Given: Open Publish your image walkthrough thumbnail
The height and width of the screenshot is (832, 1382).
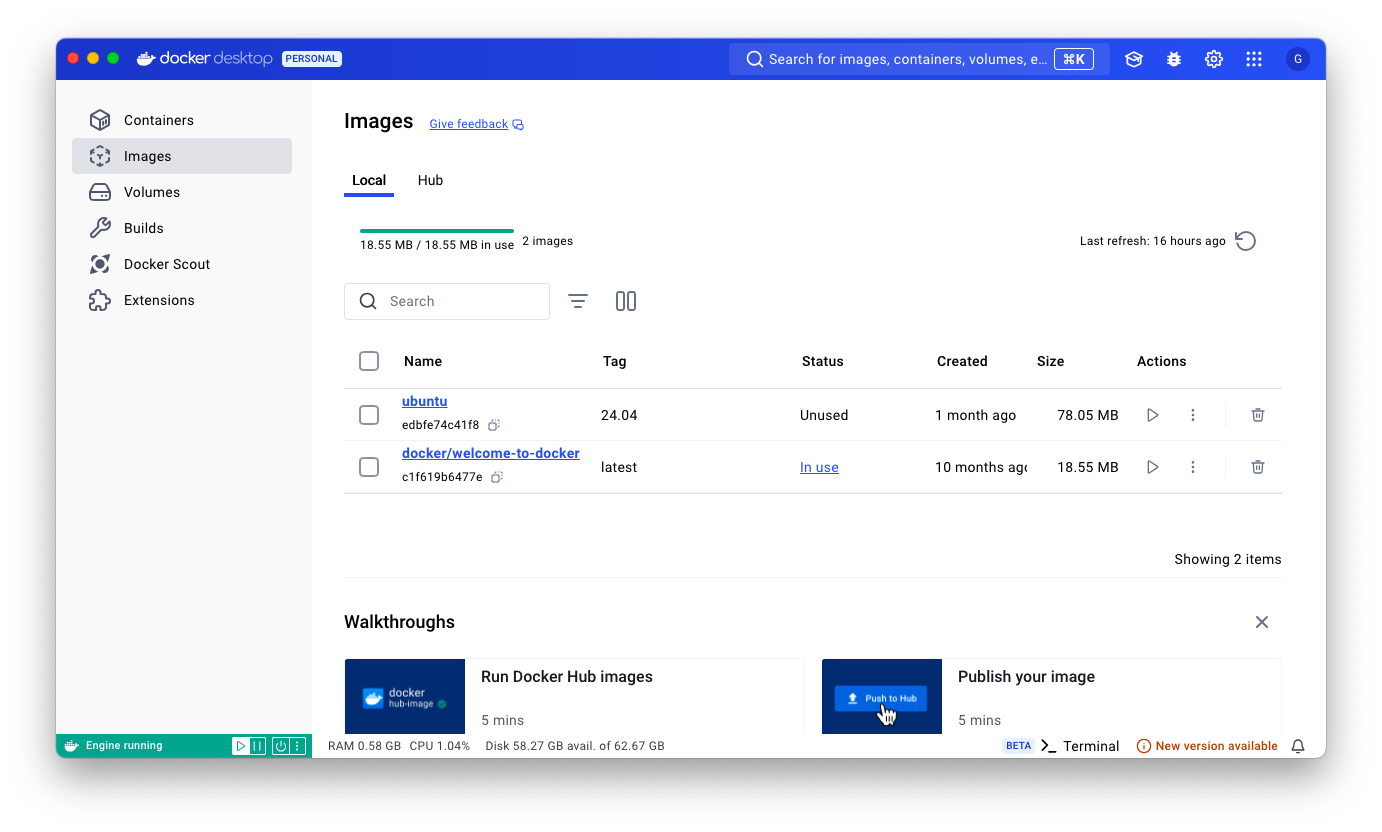Looking at the screenshot, I should coord(882,696).
